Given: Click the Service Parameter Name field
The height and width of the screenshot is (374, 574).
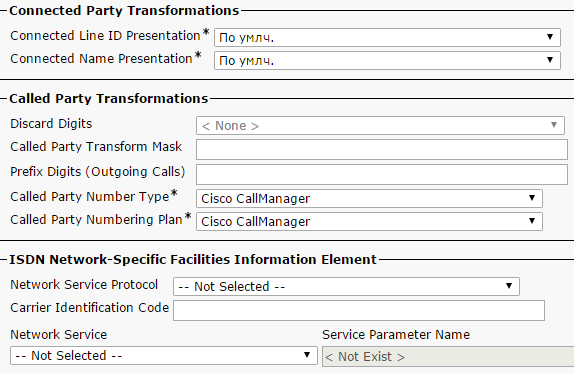Looking at the screenshot, I should [x=448, y=356].
